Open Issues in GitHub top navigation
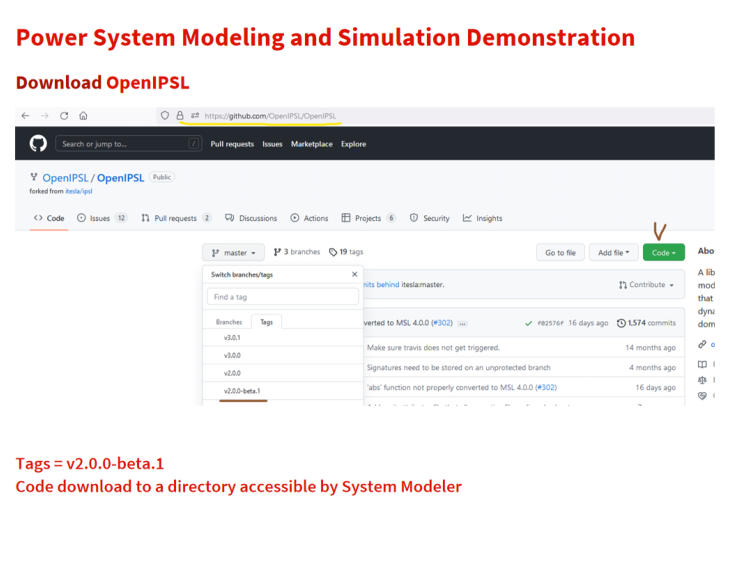750x562 pixels. [272, 144]
